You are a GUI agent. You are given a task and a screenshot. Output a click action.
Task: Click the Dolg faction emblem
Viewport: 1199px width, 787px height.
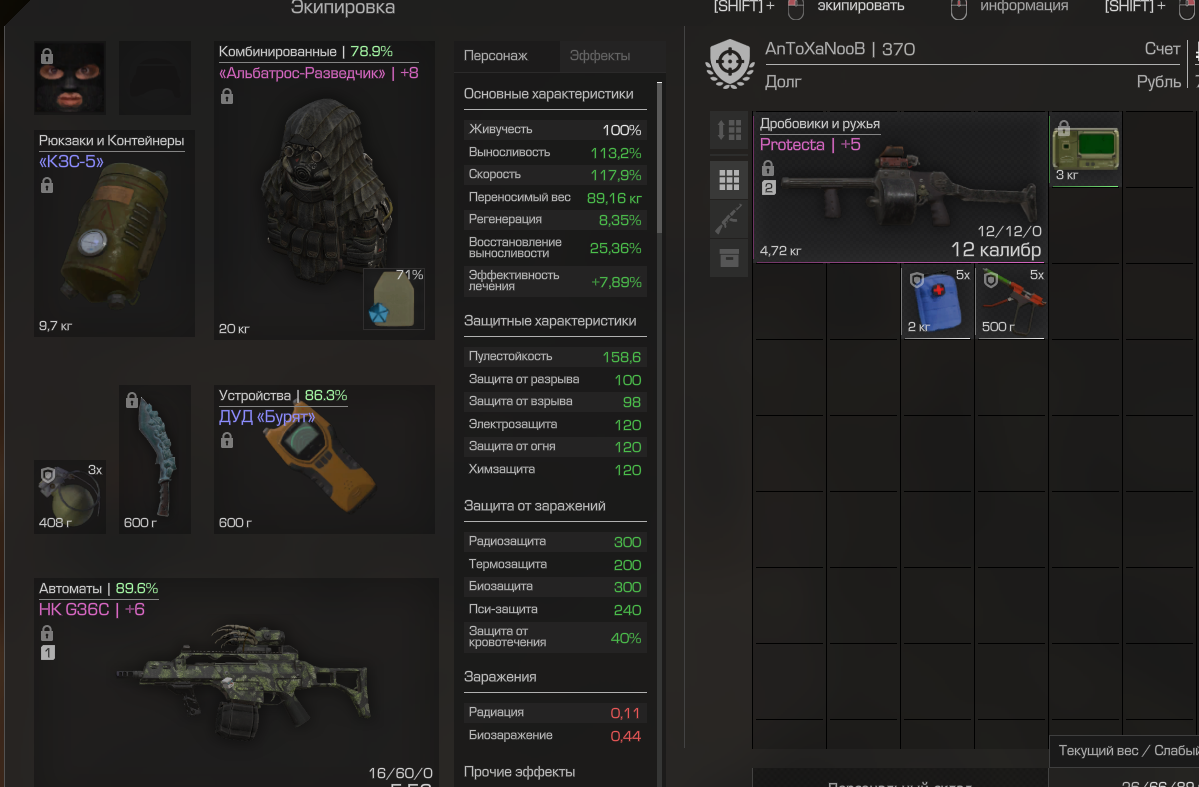coord(730,64)
